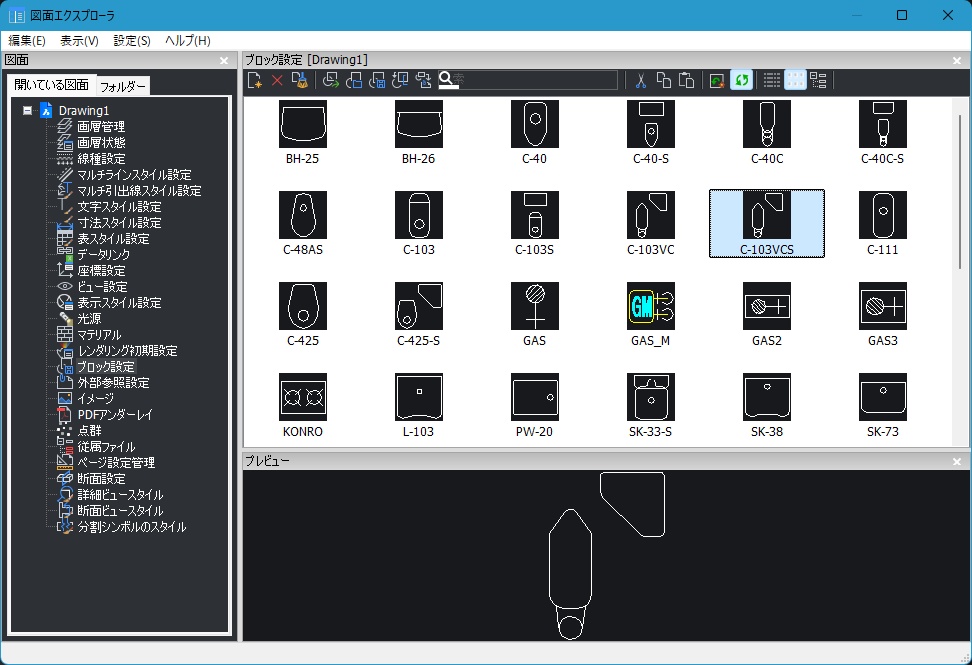
Task: Switch to the 開いている図面 tab
Action: point(51,85)
